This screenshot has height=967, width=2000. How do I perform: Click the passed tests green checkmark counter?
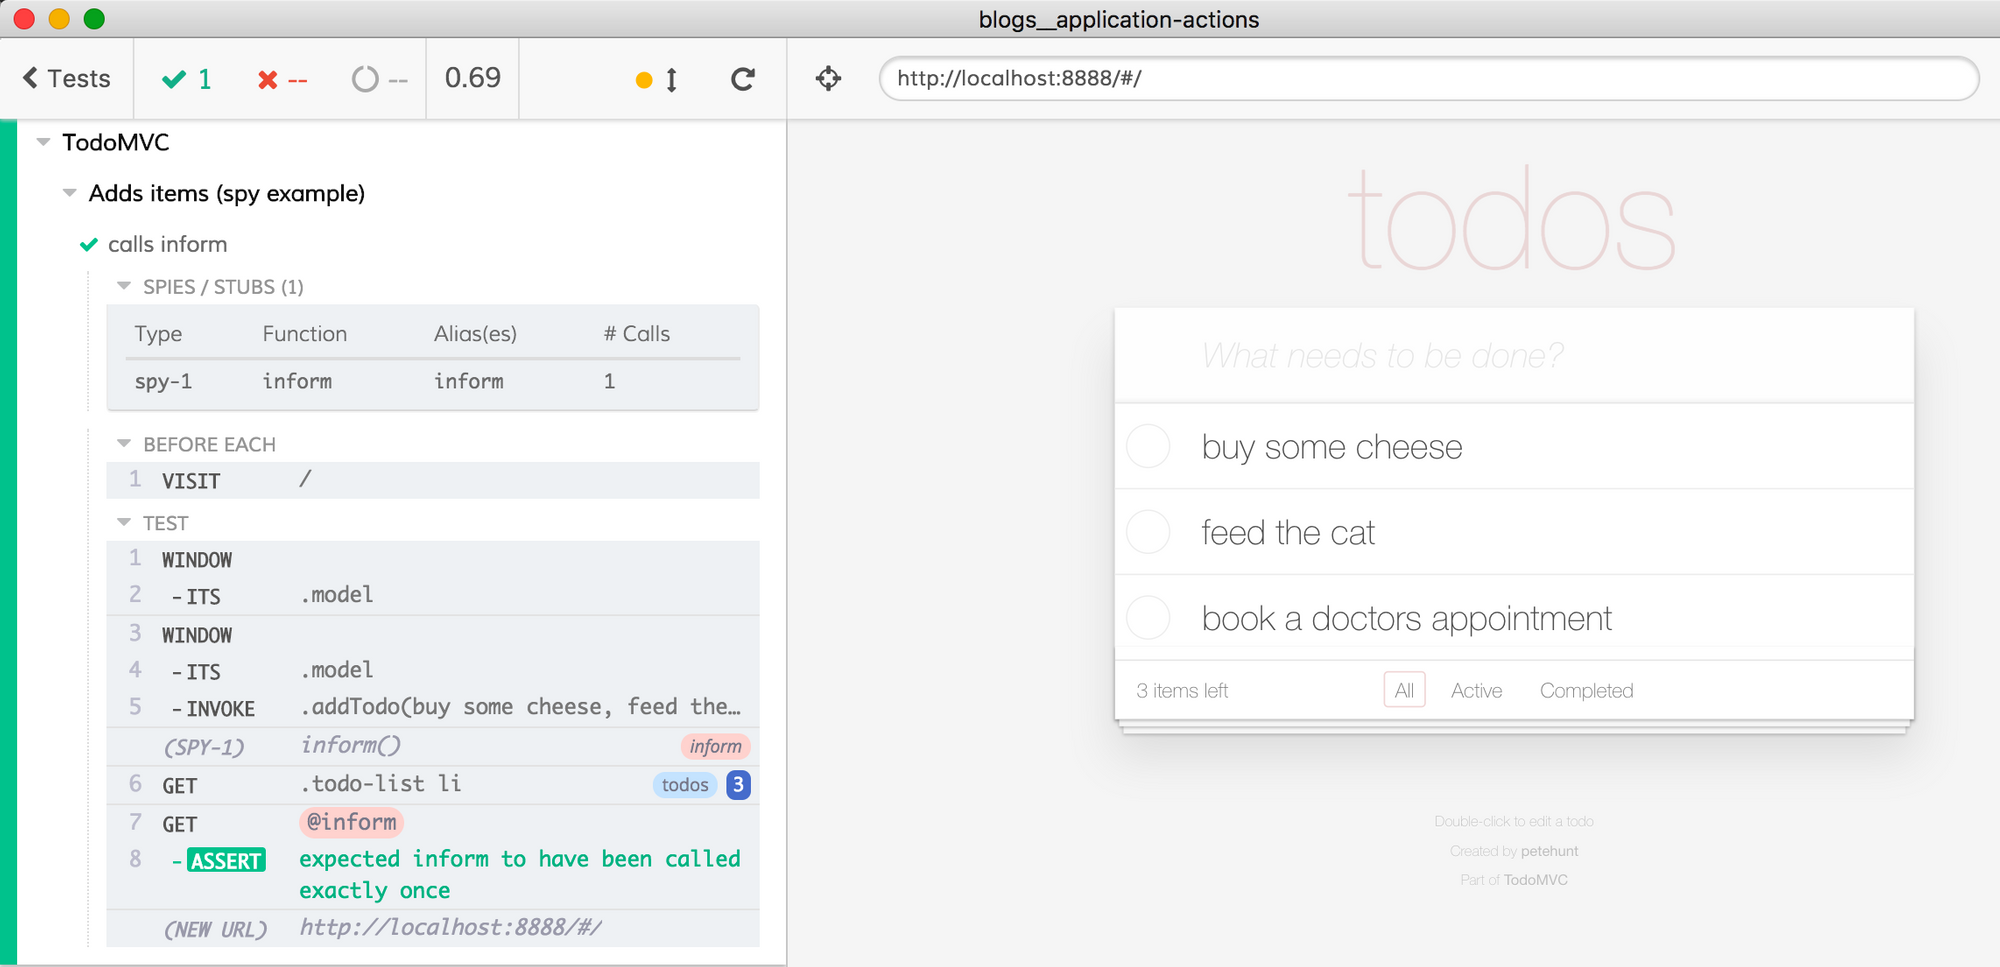pyautogui.click(x=187, y=79)
